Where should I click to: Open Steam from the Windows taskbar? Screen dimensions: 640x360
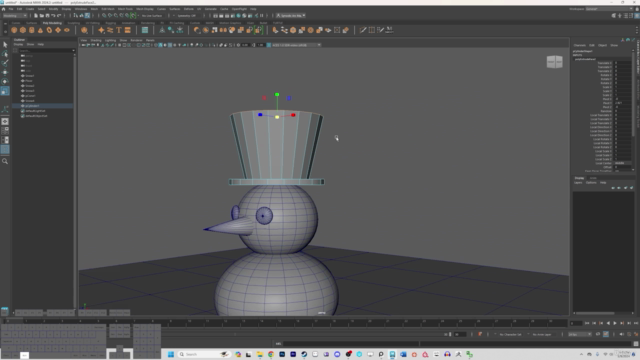(304, 354)
